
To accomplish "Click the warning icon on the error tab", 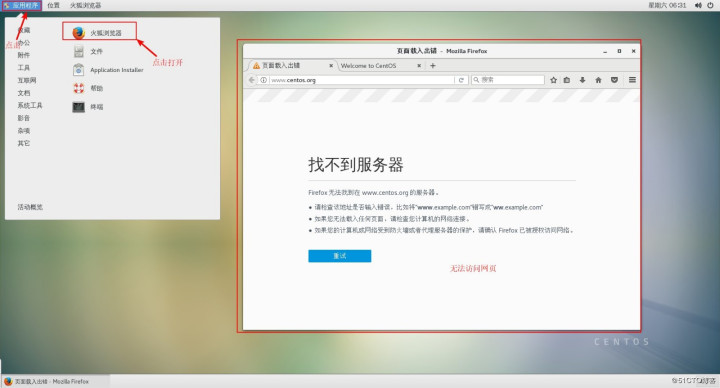I will tap(256, 66).
